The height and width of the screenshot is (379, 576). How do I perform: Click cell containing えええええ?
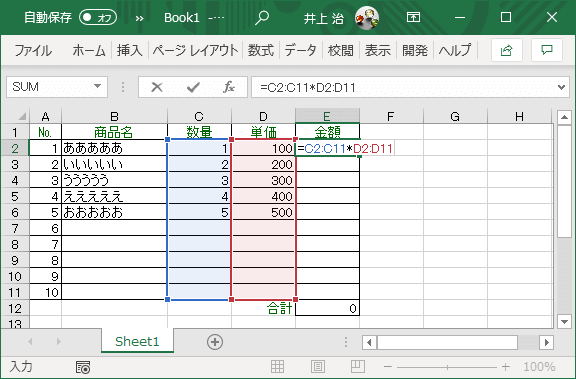(114, 196)
